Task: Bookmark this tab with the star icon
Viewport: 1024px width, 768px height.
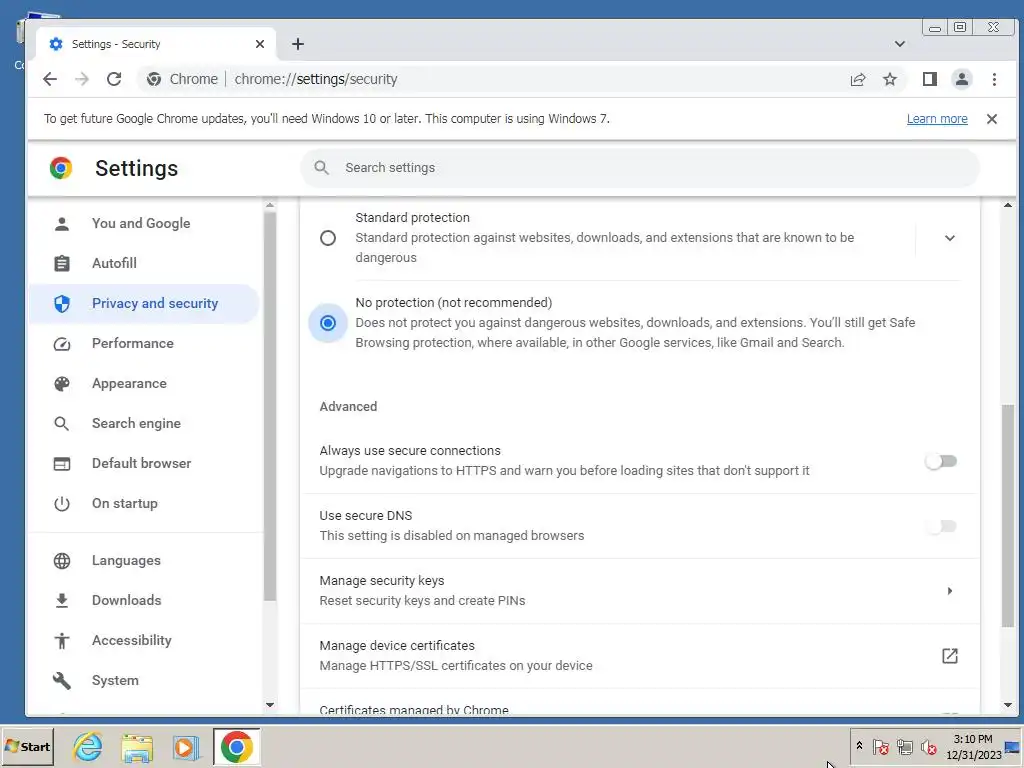Action: (x=889, y=79)
